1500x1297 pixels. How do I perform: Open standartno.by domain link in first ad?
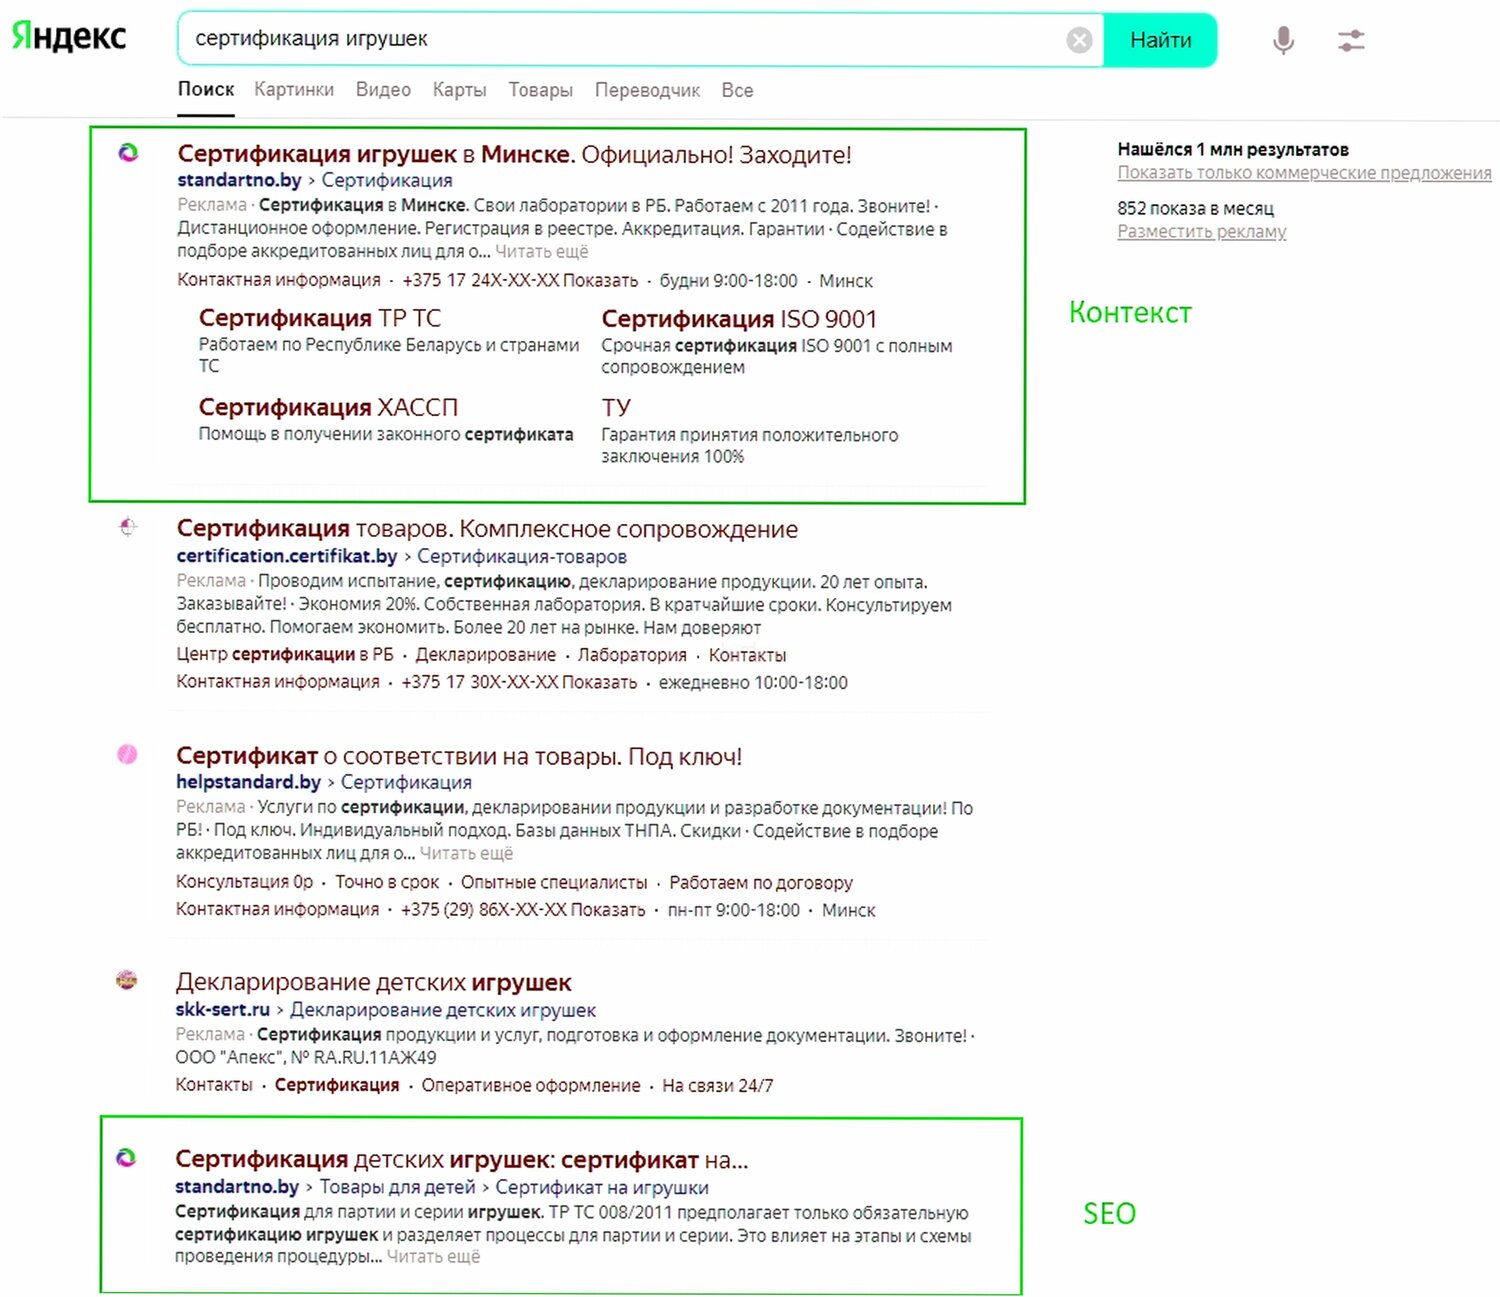coord(239,180)
